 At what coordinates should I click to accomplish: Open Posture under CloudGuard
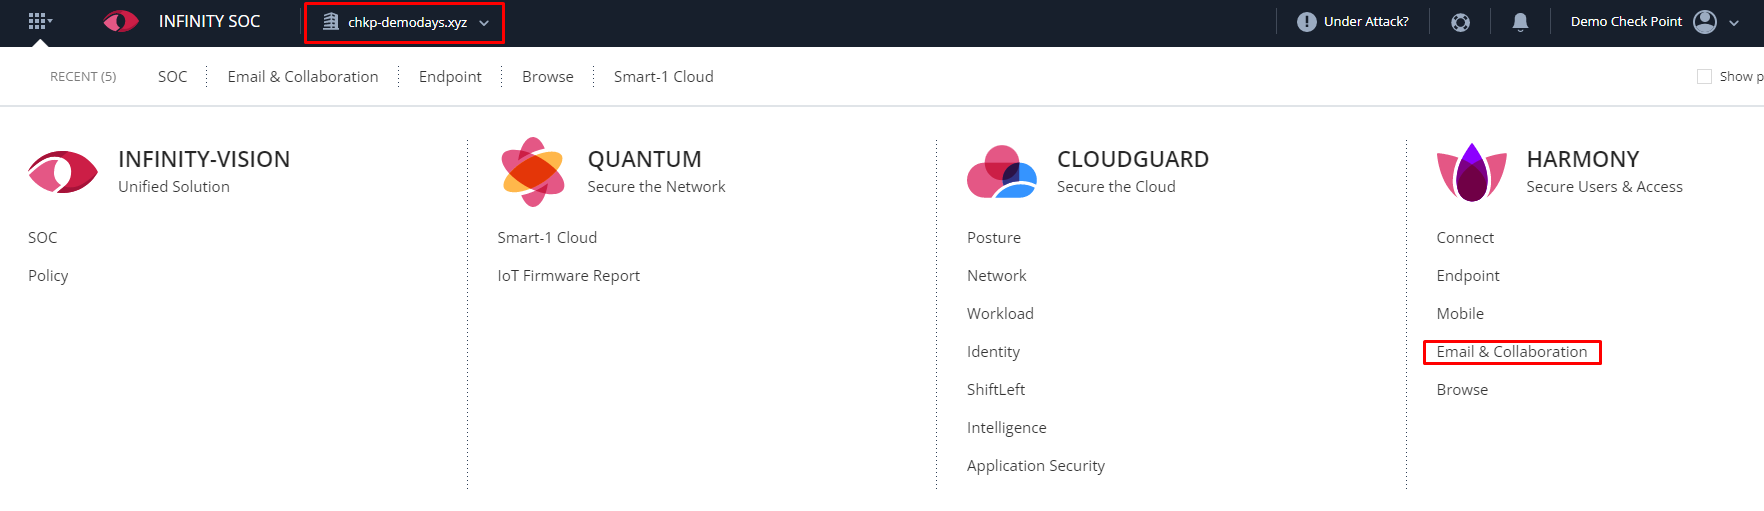click(994, 238)
